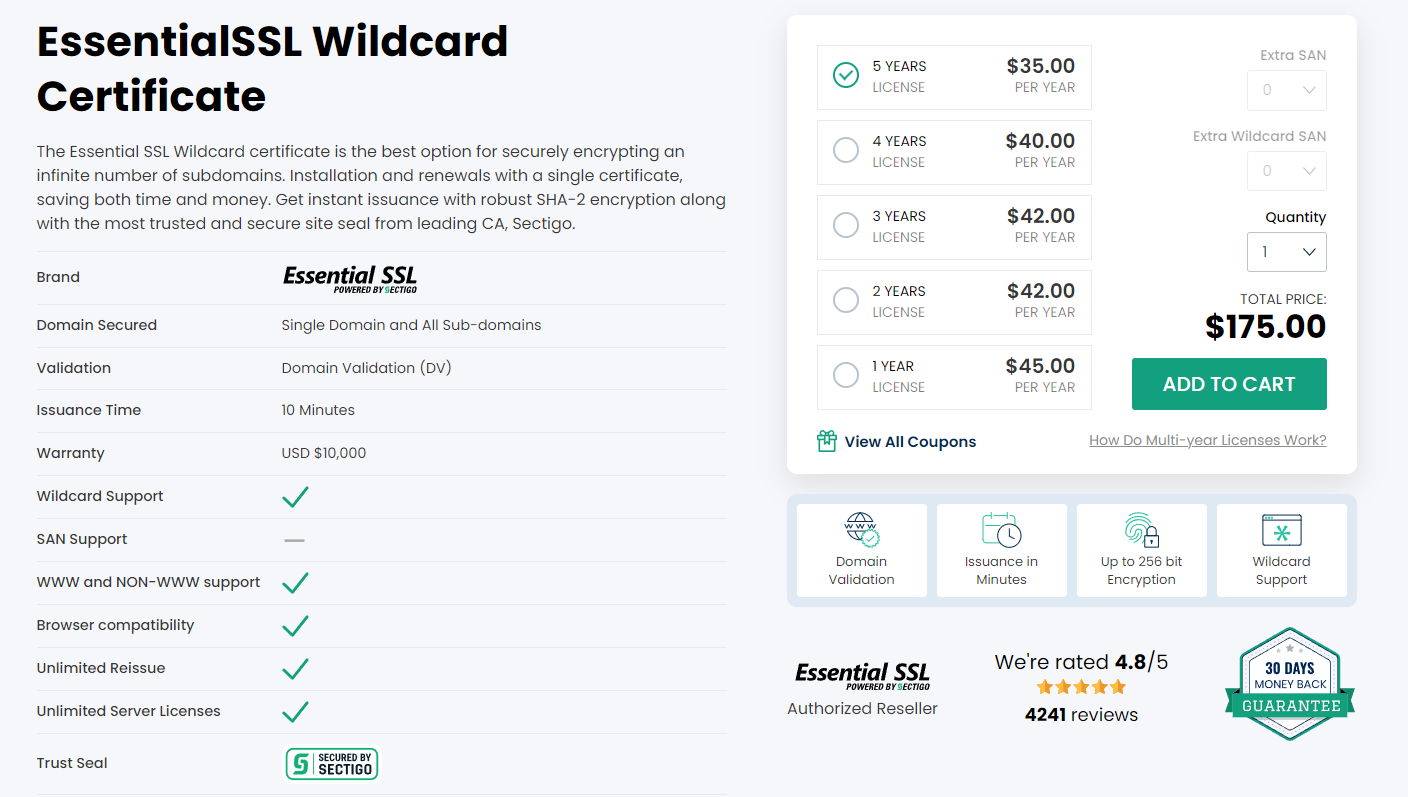The height and width of the screenshot is (797, 1408).
Task: Click the Domain Validation globe icon
Action: pos(861,530)
